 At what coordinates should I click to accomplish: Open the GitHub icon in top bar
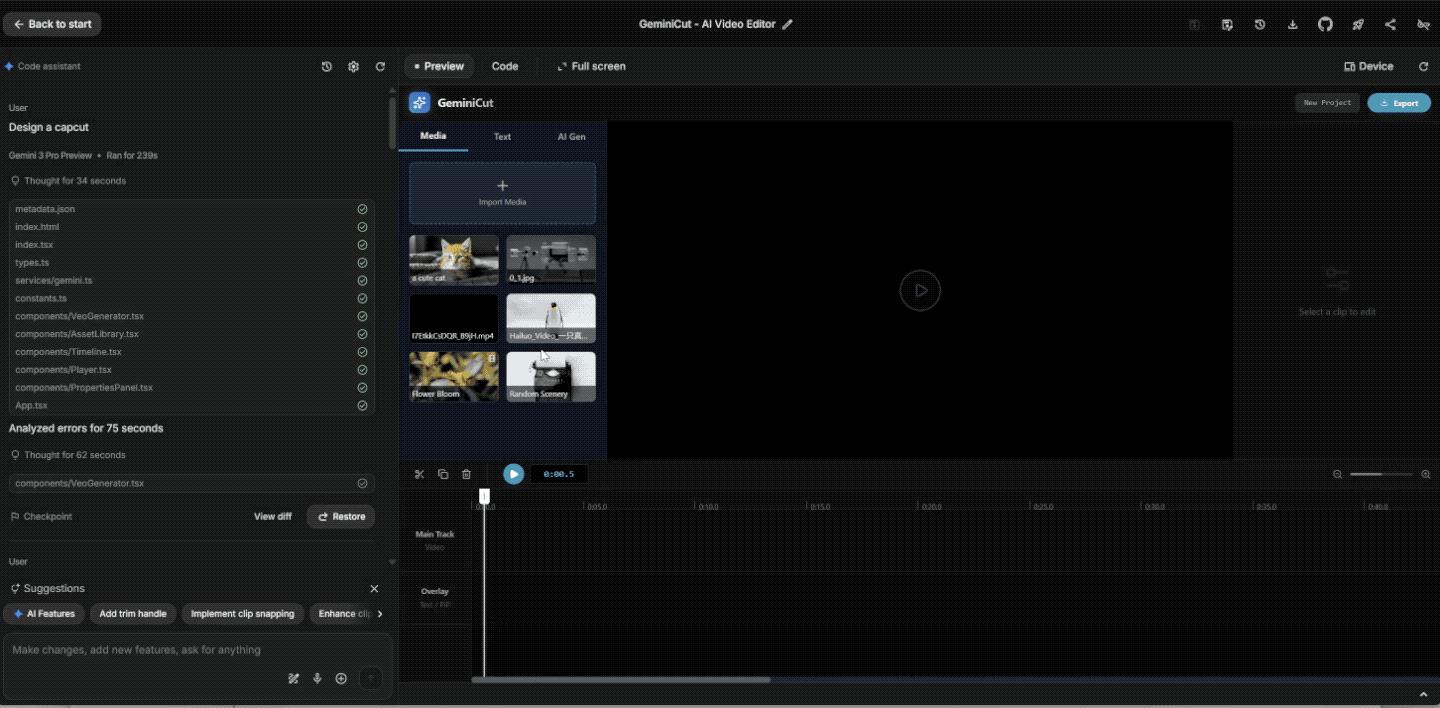pyautogui.click(x=1325, y=24)
